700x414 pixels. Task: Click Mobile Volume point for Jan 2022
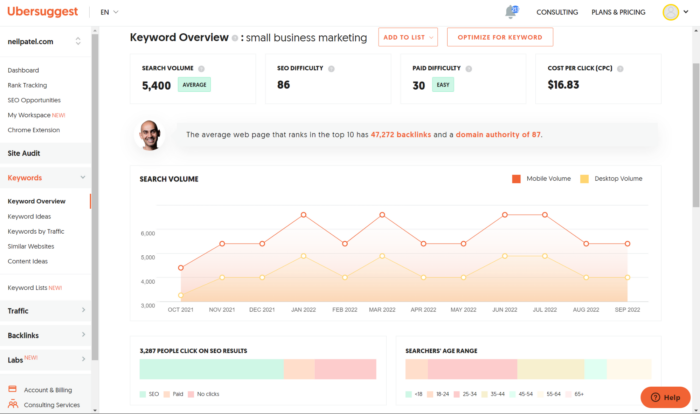pyautogui.click(x=304, y=215)
